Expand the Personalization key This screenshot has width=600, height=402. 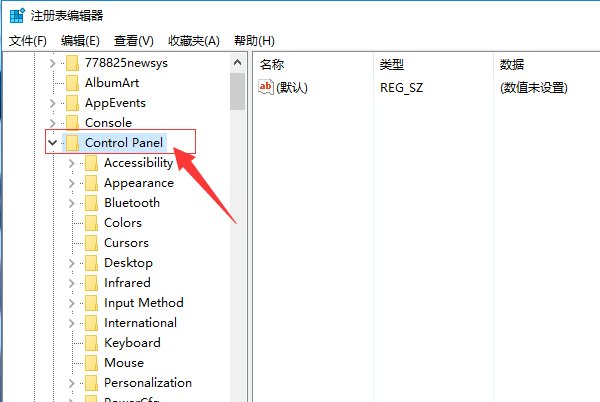(x=72, y=383)
